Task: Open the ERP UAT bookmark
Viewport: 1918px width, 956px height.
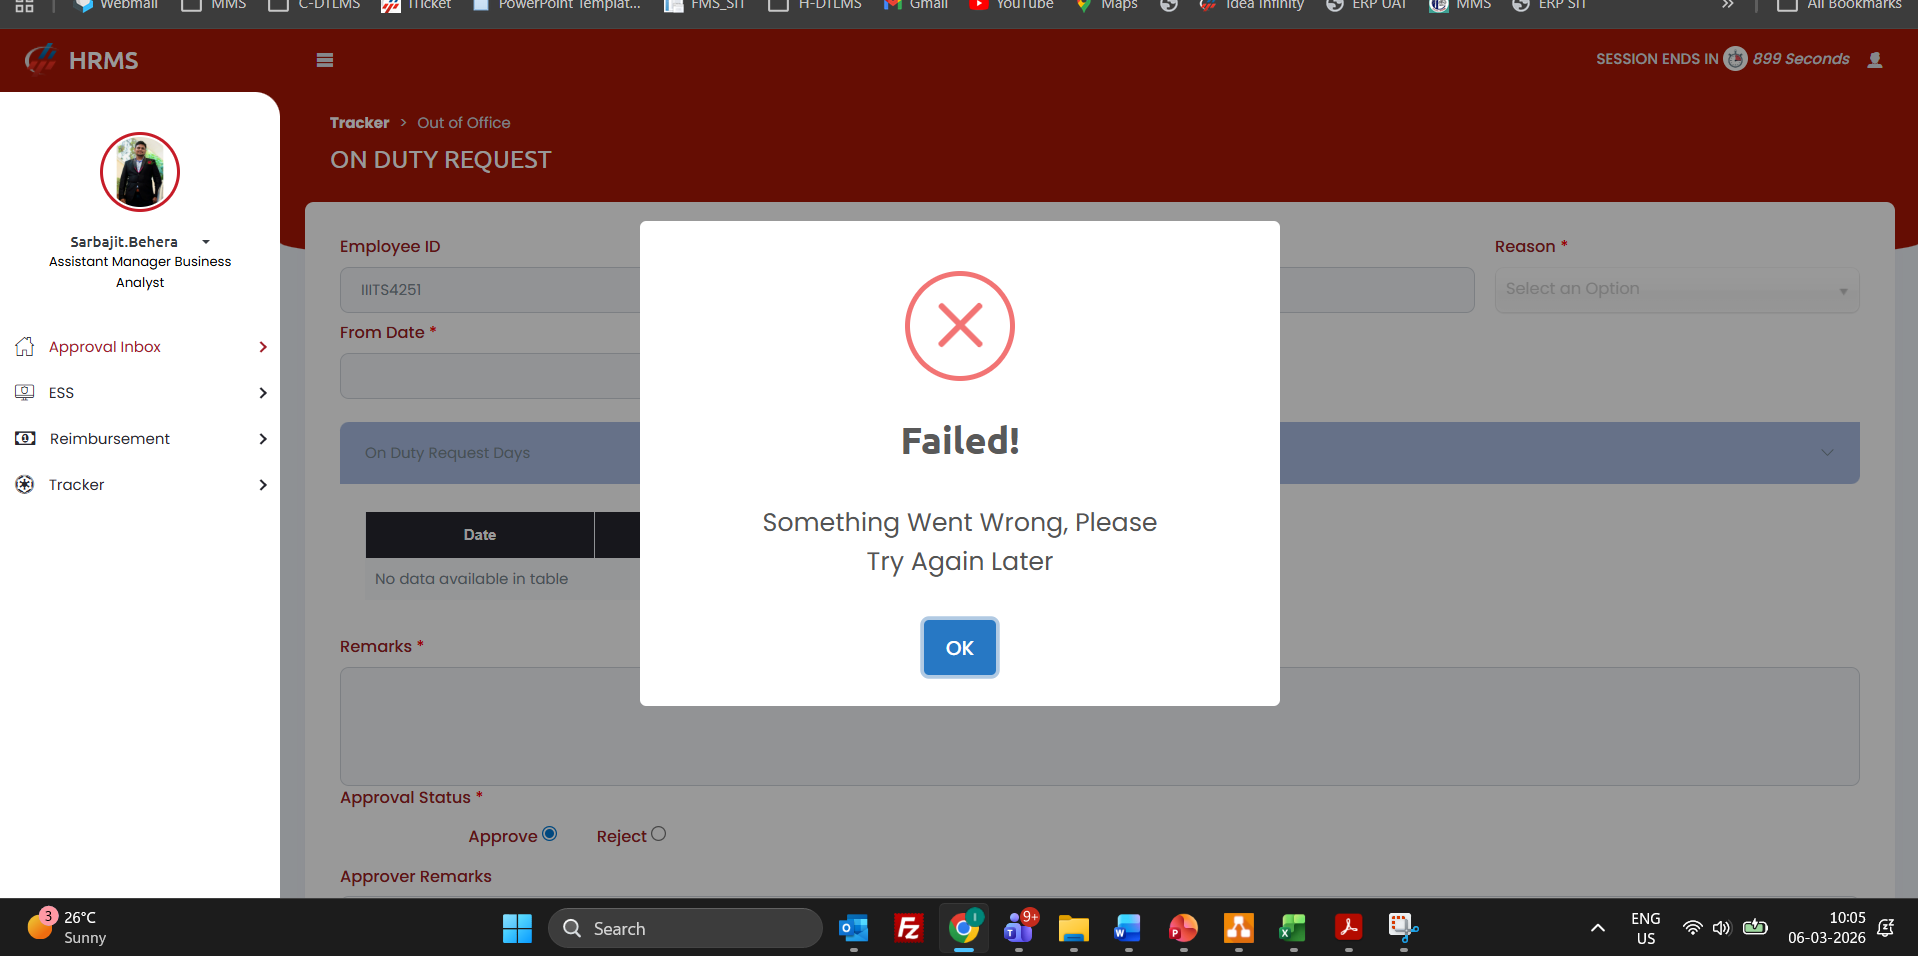Action: (1366, 6)
